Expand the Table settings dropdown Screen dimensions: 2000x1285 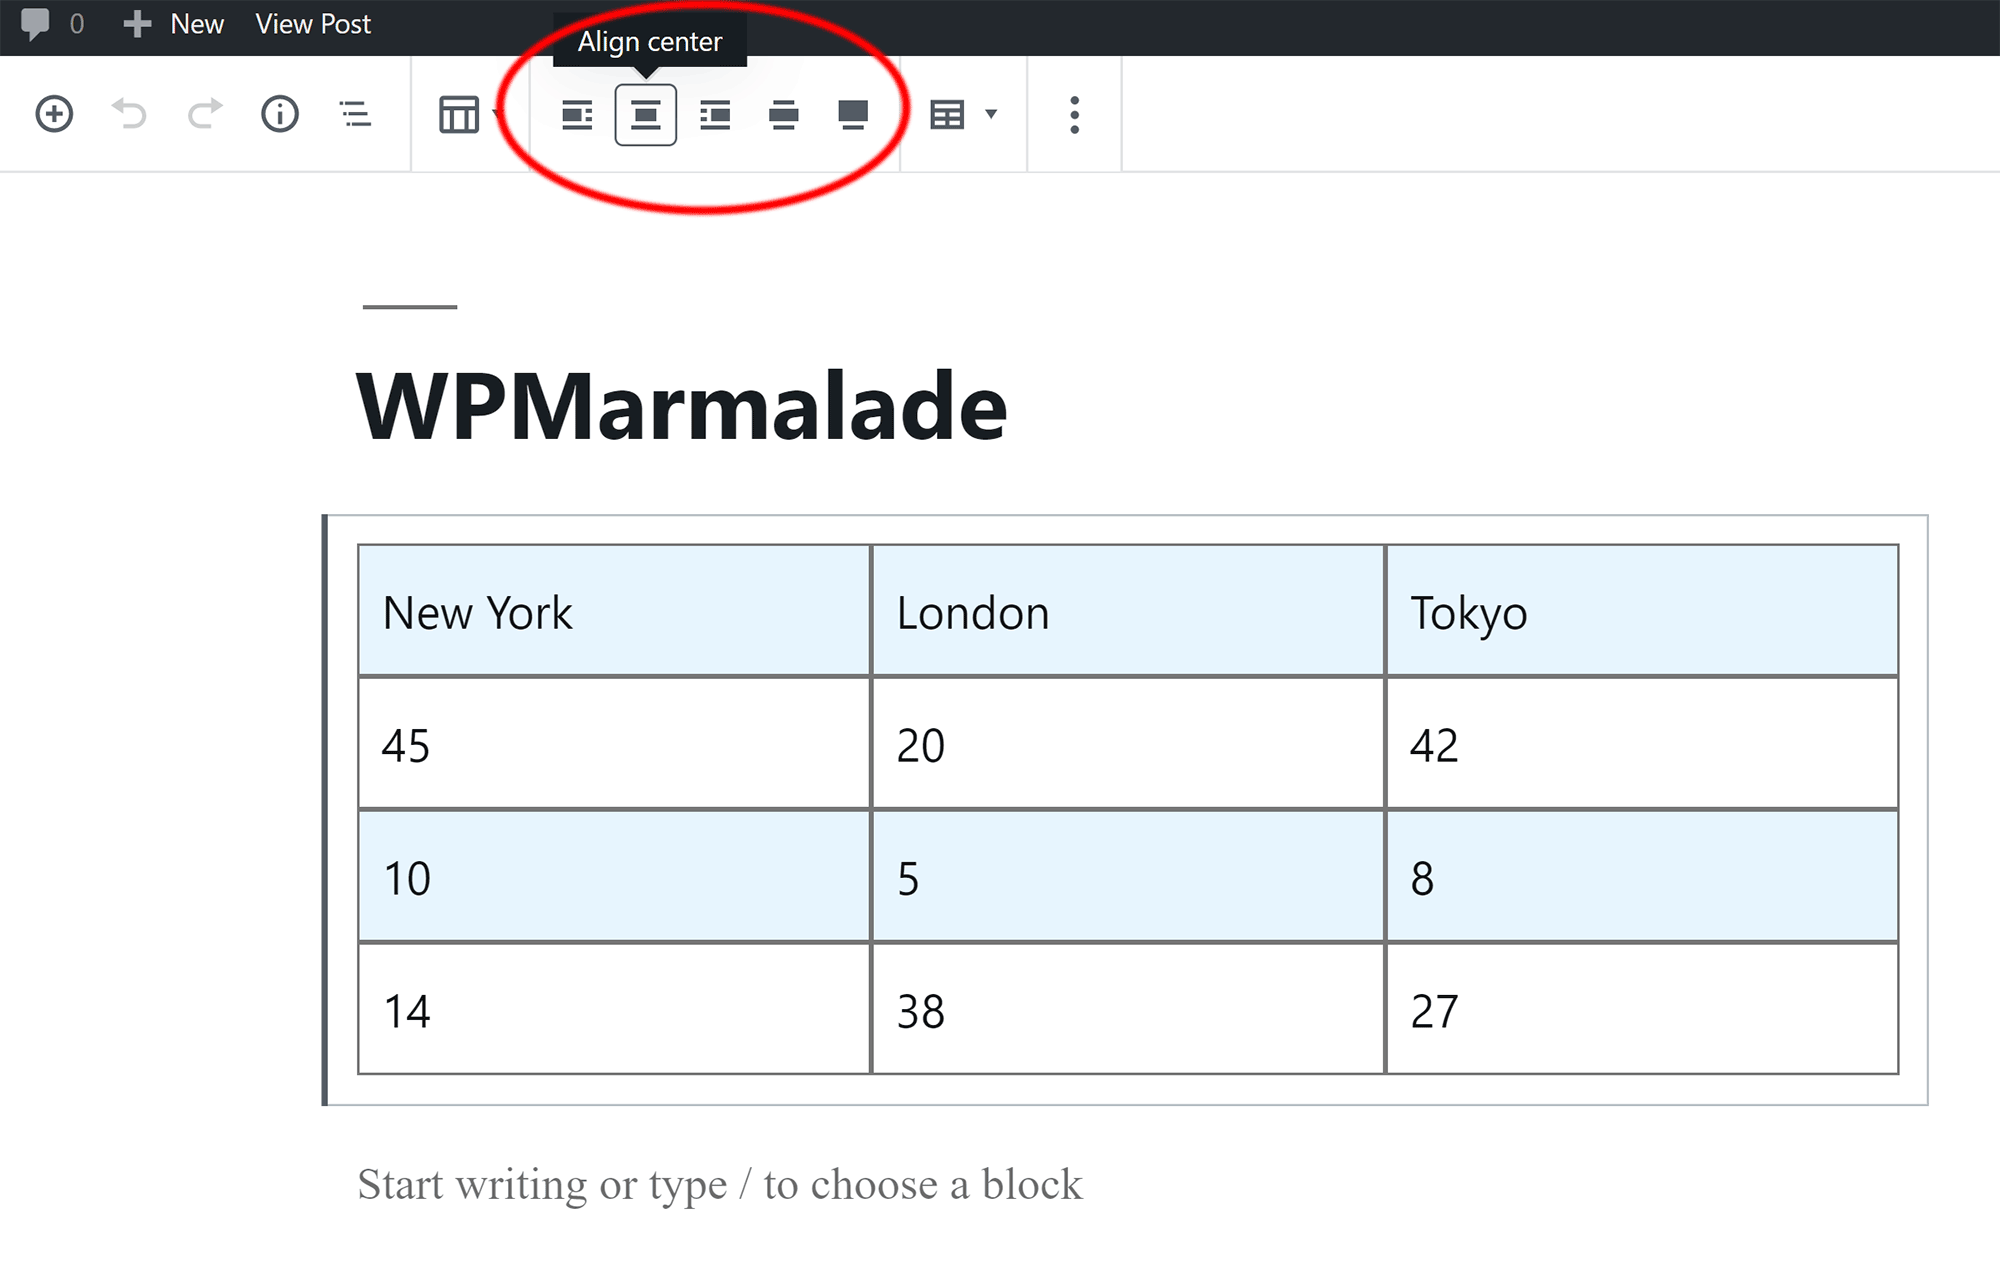964,115
